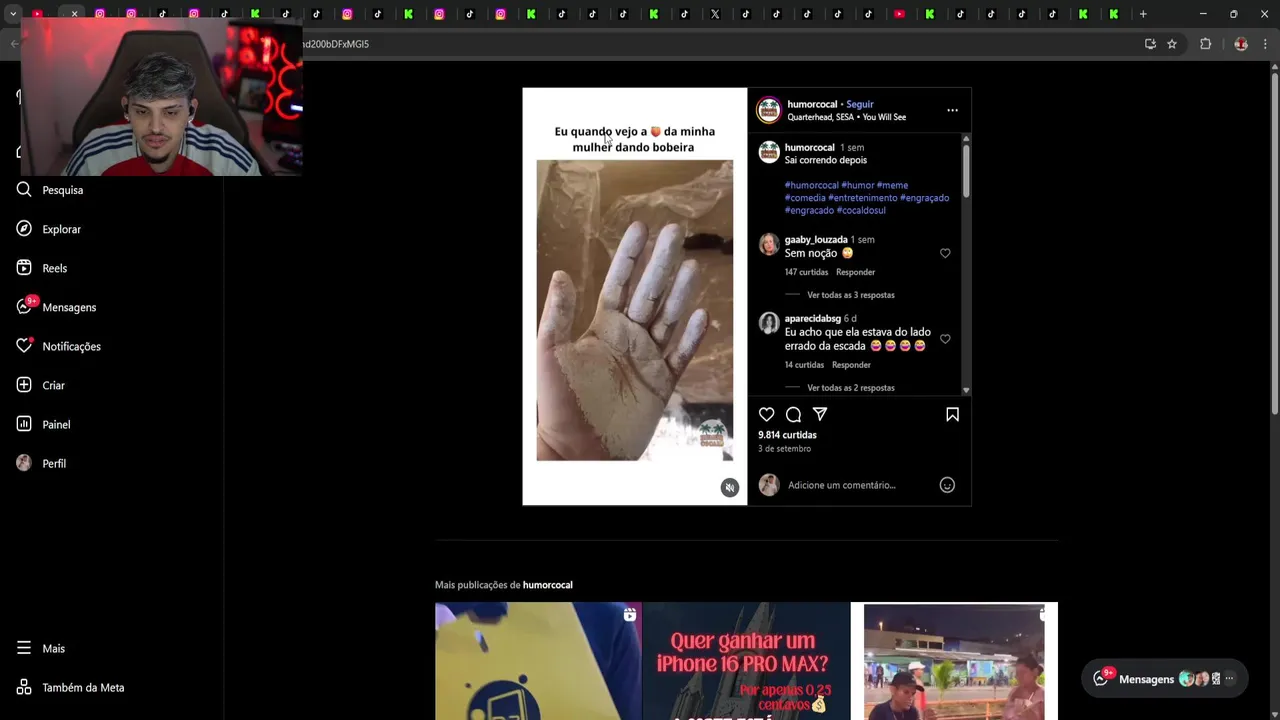
Task: Open the Reels sidebar icon
Action: 24,268
